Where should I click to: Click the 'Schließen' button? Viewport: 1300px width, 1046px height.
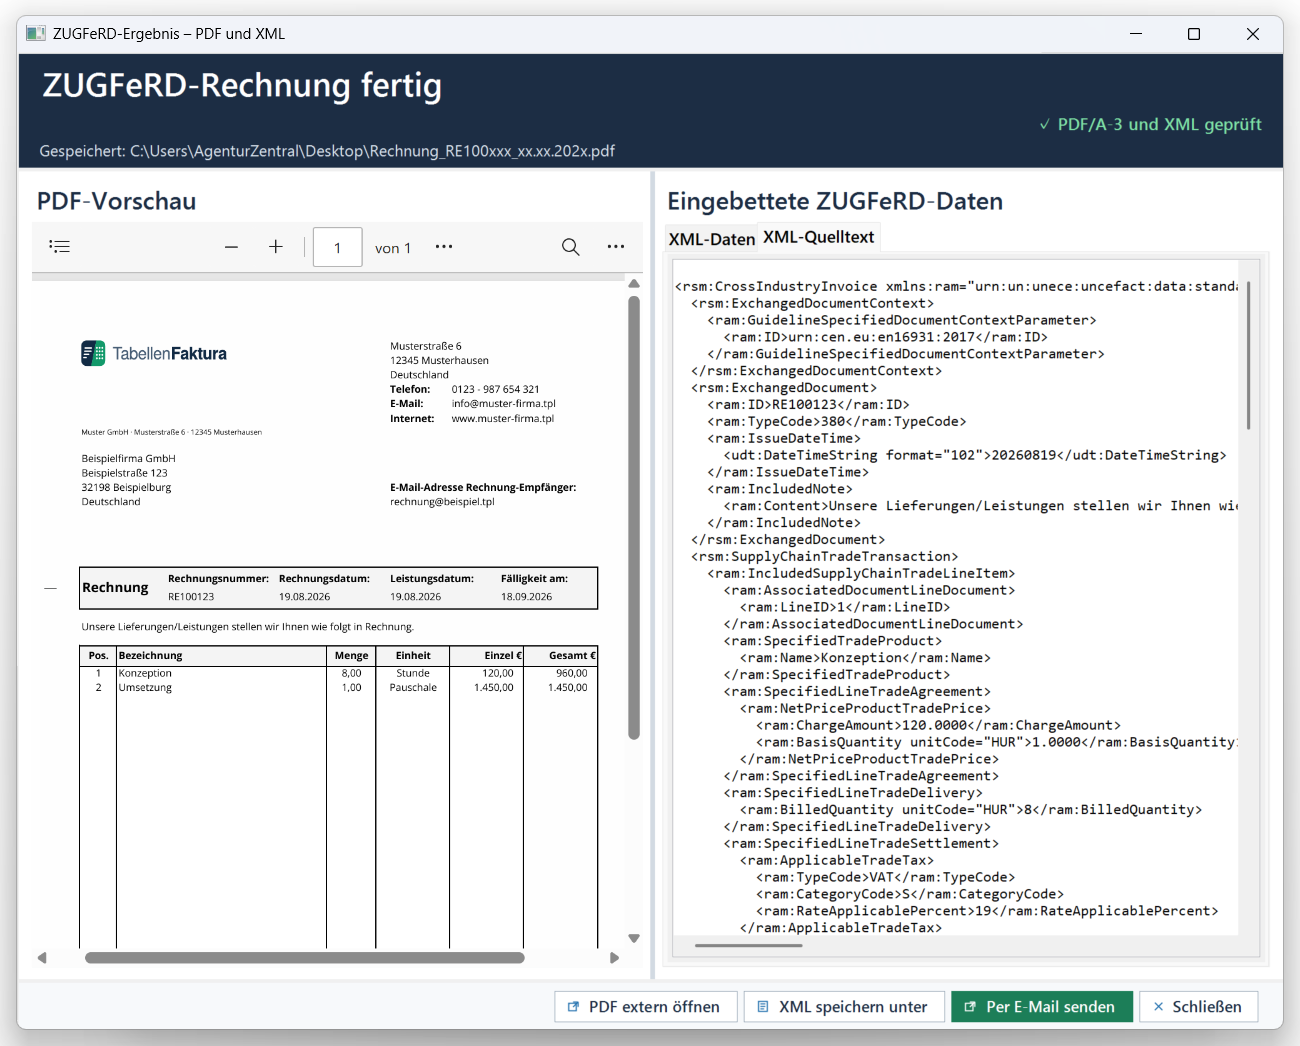[x=1198, y=1007]
